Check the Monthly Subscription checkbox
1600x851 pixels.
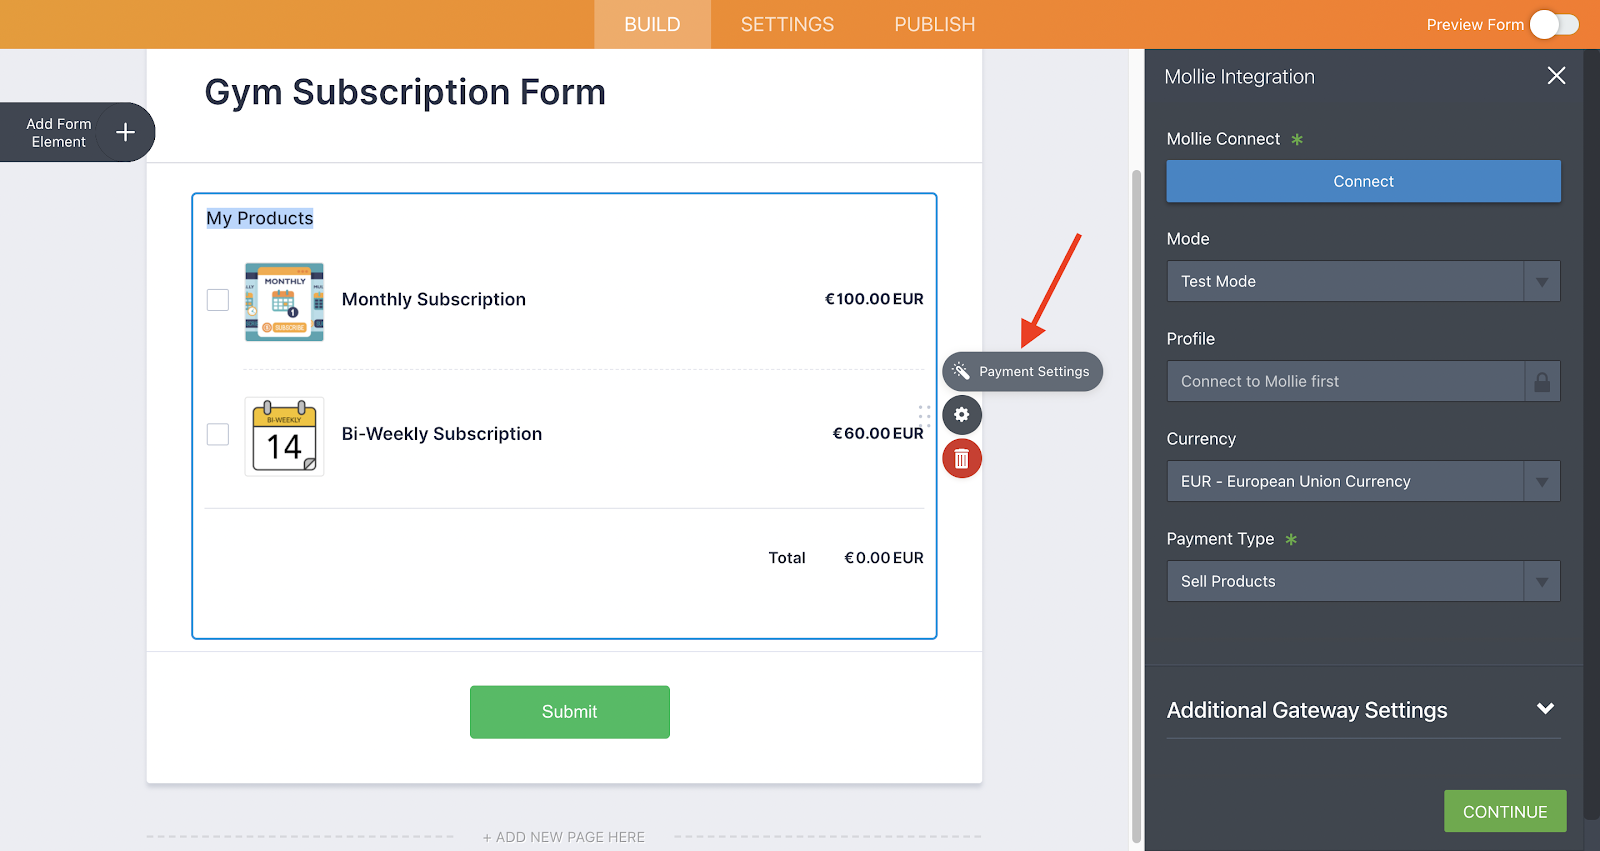[218, 300]
